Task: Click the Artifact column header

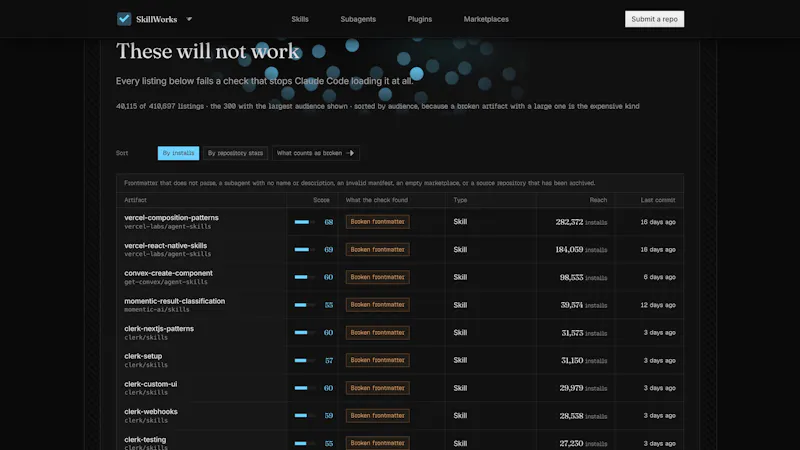Action: pos(135,200)
